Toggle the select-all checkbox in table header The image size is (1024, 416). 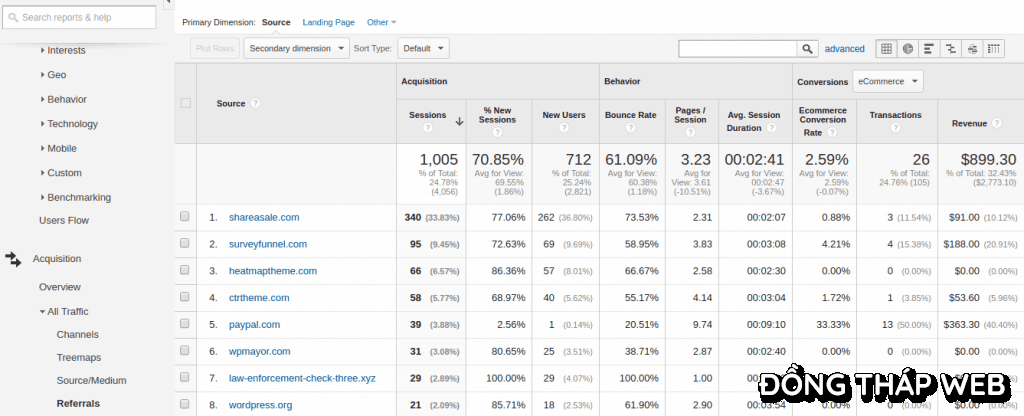tap(185, 103)
